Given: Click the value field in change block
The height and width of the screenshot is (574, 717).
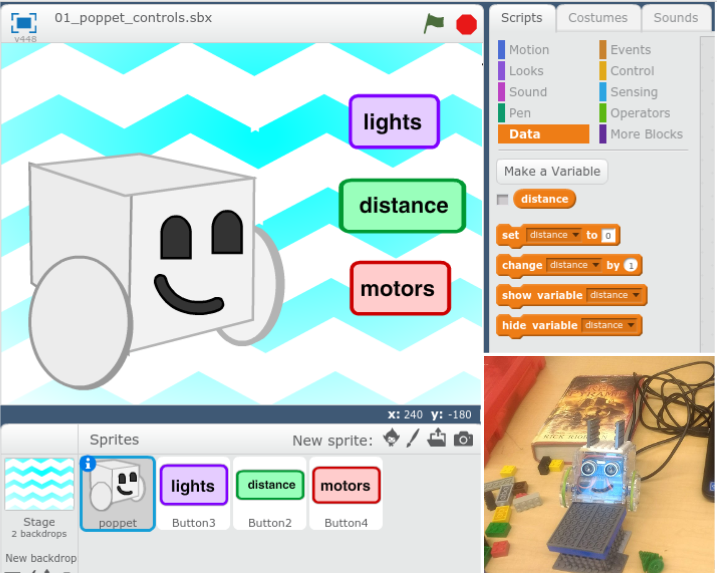Looking at the screenshot, I should pyautogui.click(x=631, y=265).
